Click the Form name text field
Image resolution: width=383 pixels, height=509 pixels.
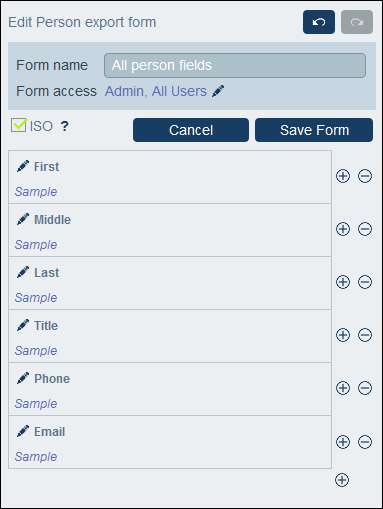[235, 65]
